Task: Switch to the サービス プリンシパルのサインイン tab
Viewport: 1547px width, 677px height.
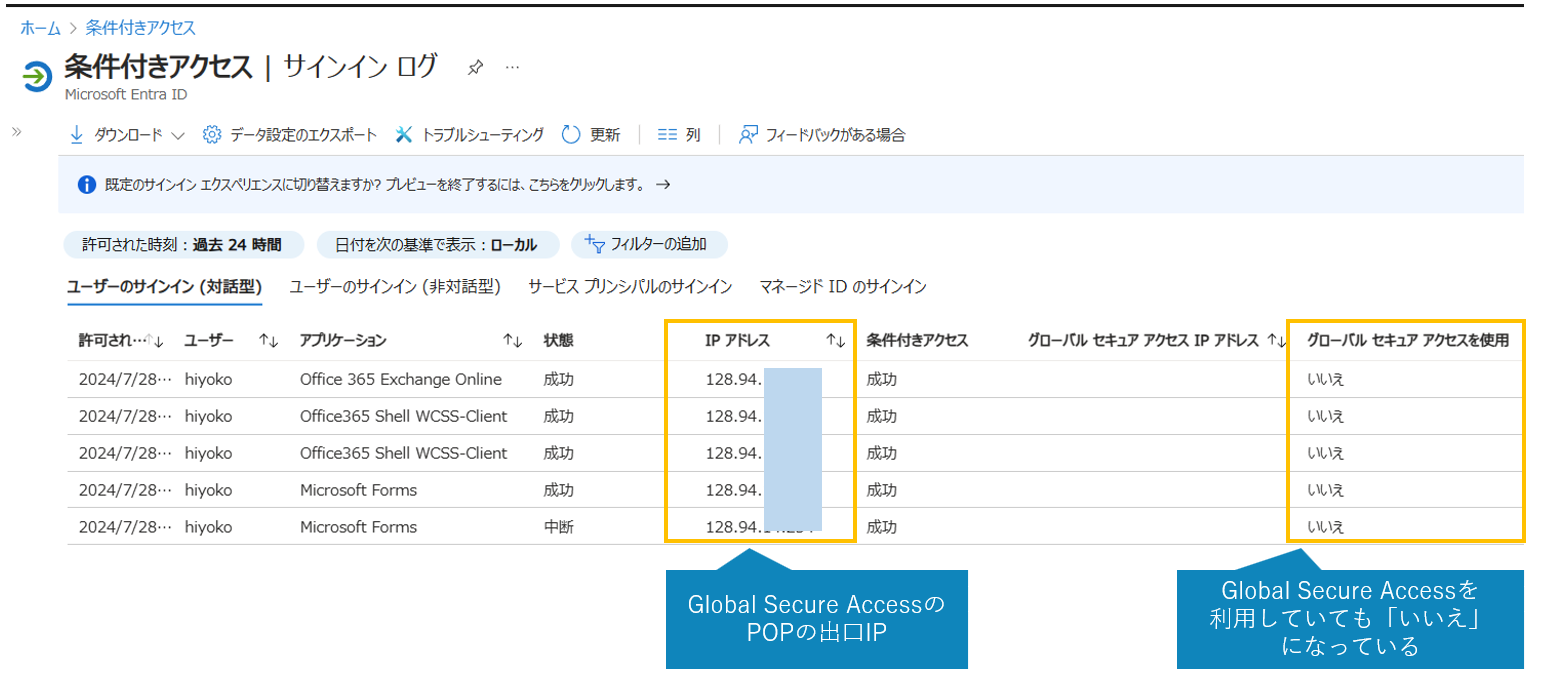Action: point(630,287)
